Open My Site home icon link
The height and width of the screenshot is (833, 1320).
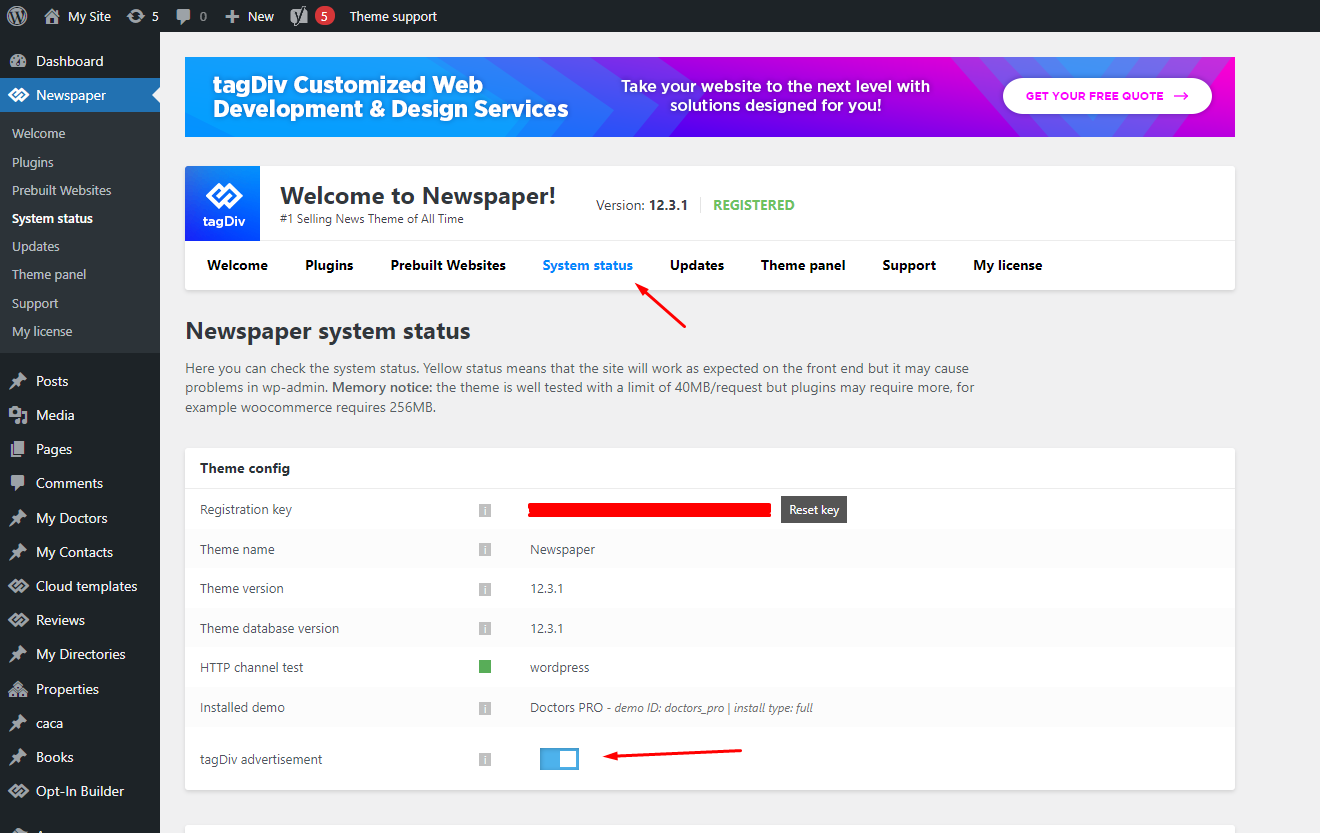click(52, 16)
